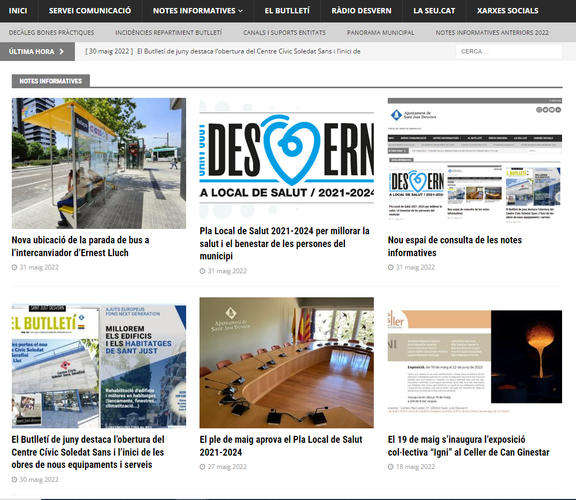Screen dimensions: 576x500
Task: Read article Pla Local de Salut 2021-2024 per millorar
Action: coord(285,243)
